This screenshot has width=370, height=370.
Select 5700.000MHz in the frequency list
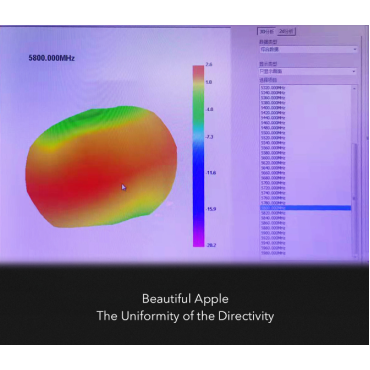click(x=273, y=183)
